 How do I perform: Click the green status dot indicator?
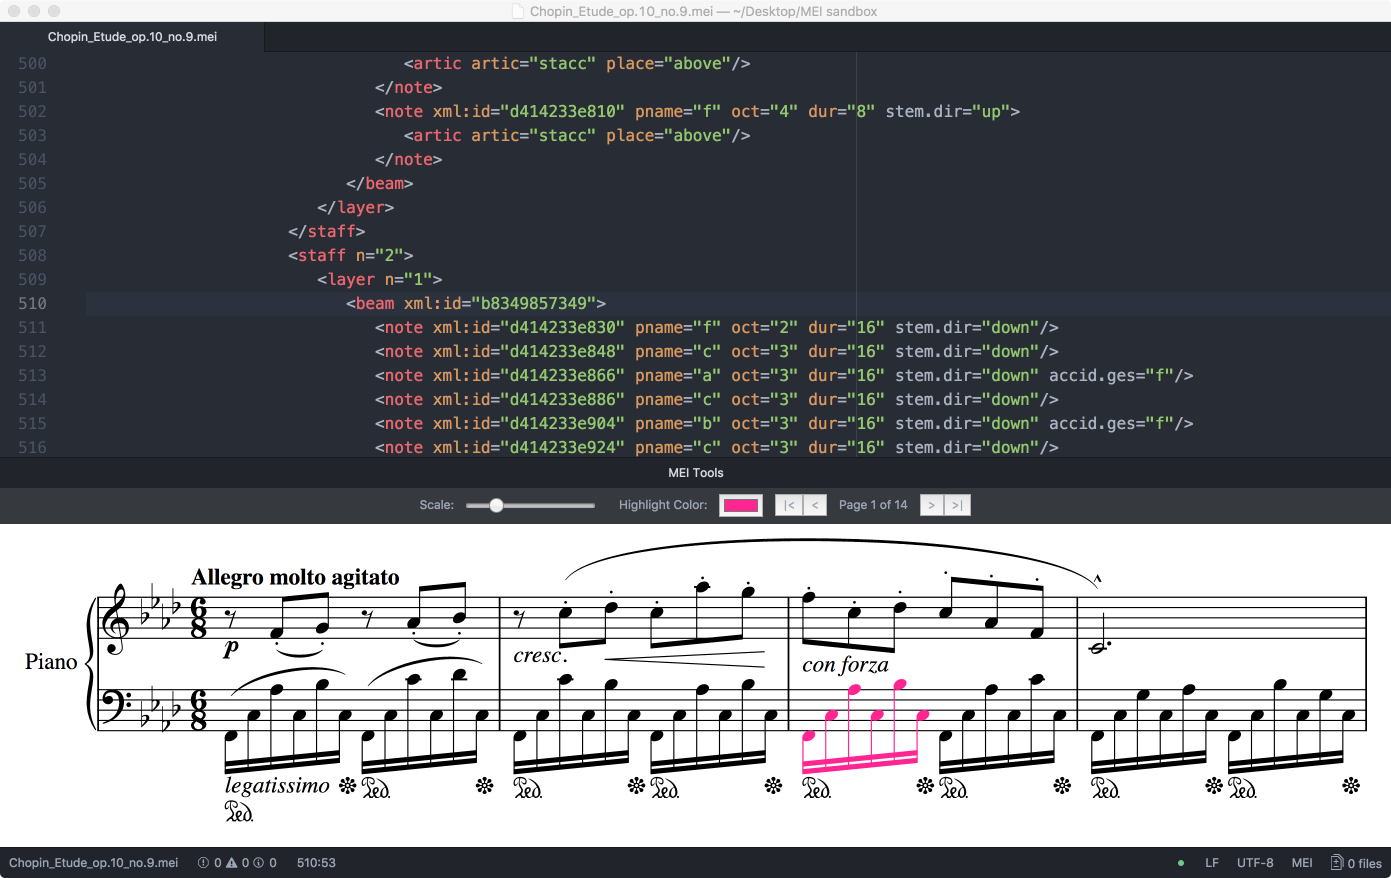[x=1181, y=863]
